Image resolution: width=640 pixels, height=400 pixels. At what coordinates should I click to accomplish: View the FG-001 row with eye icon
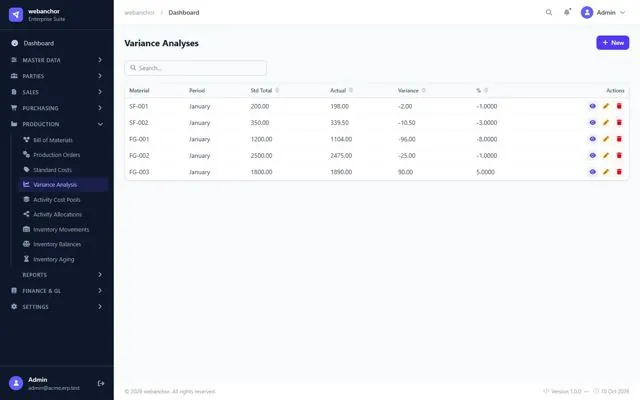[x=593, y=139]
